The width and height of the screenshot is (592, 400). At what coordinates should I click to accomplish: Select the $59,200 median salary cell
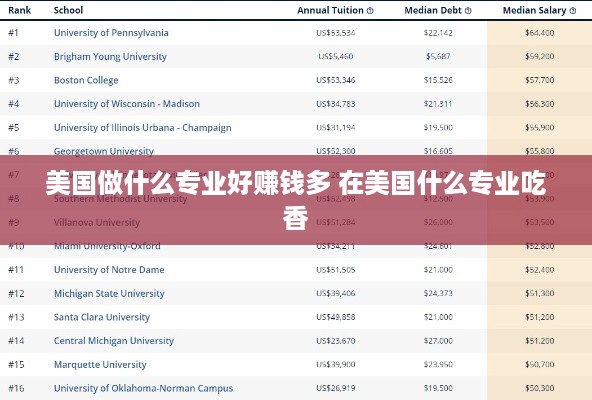tap(540, 57)
